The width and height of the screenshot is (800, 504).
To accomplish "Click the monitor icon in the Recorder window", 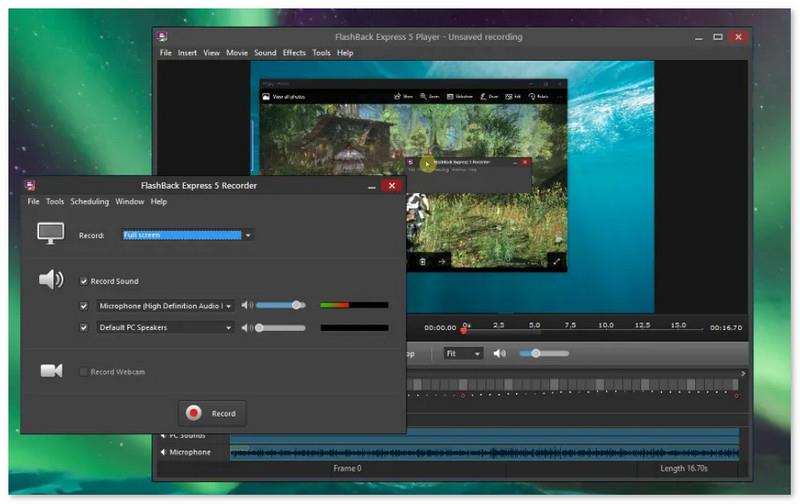I will point(51,234).
